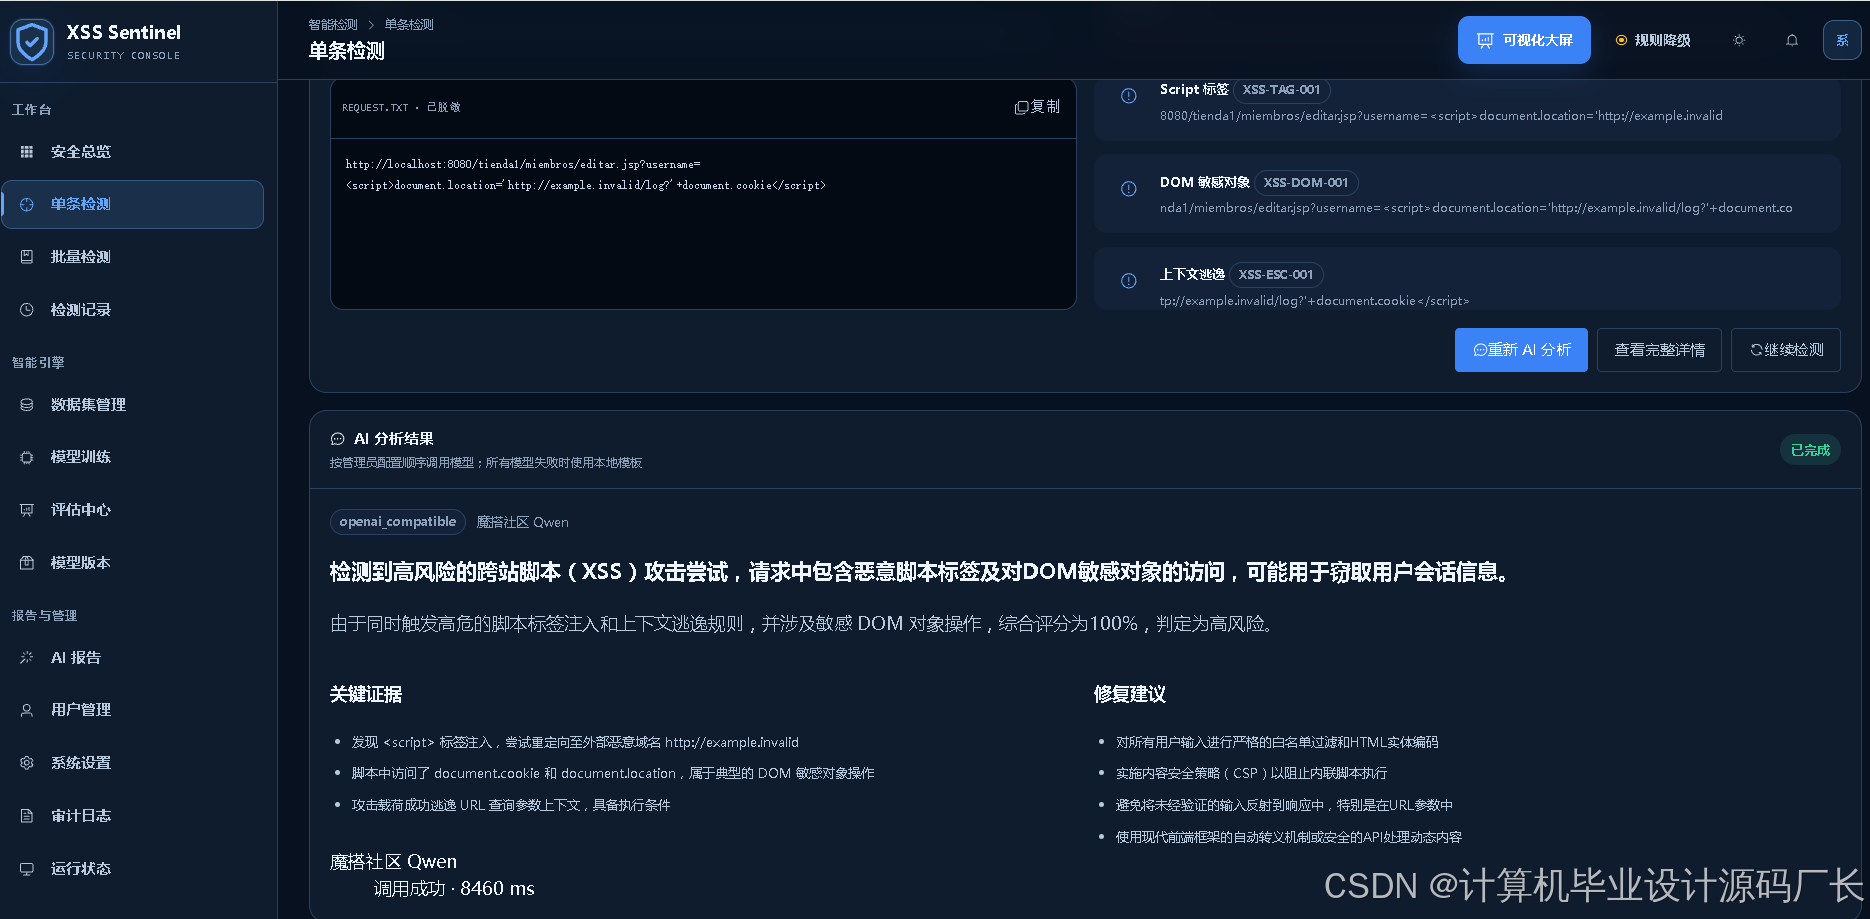Click 查看完整详情 button
Viewport: 1870px width, 919px height.
pyautogui.click(x=1660, y=350)
